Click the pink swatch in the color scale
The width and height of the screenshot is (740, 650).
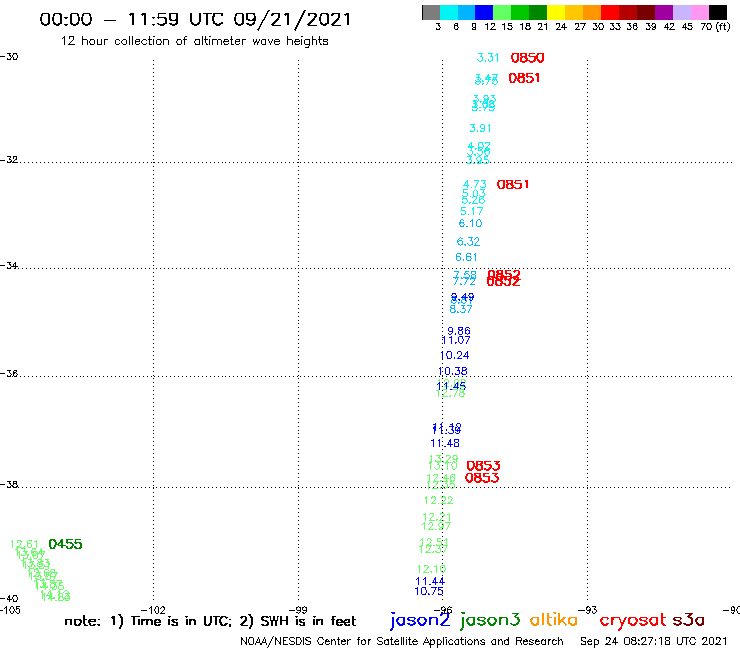pos(700,12)
